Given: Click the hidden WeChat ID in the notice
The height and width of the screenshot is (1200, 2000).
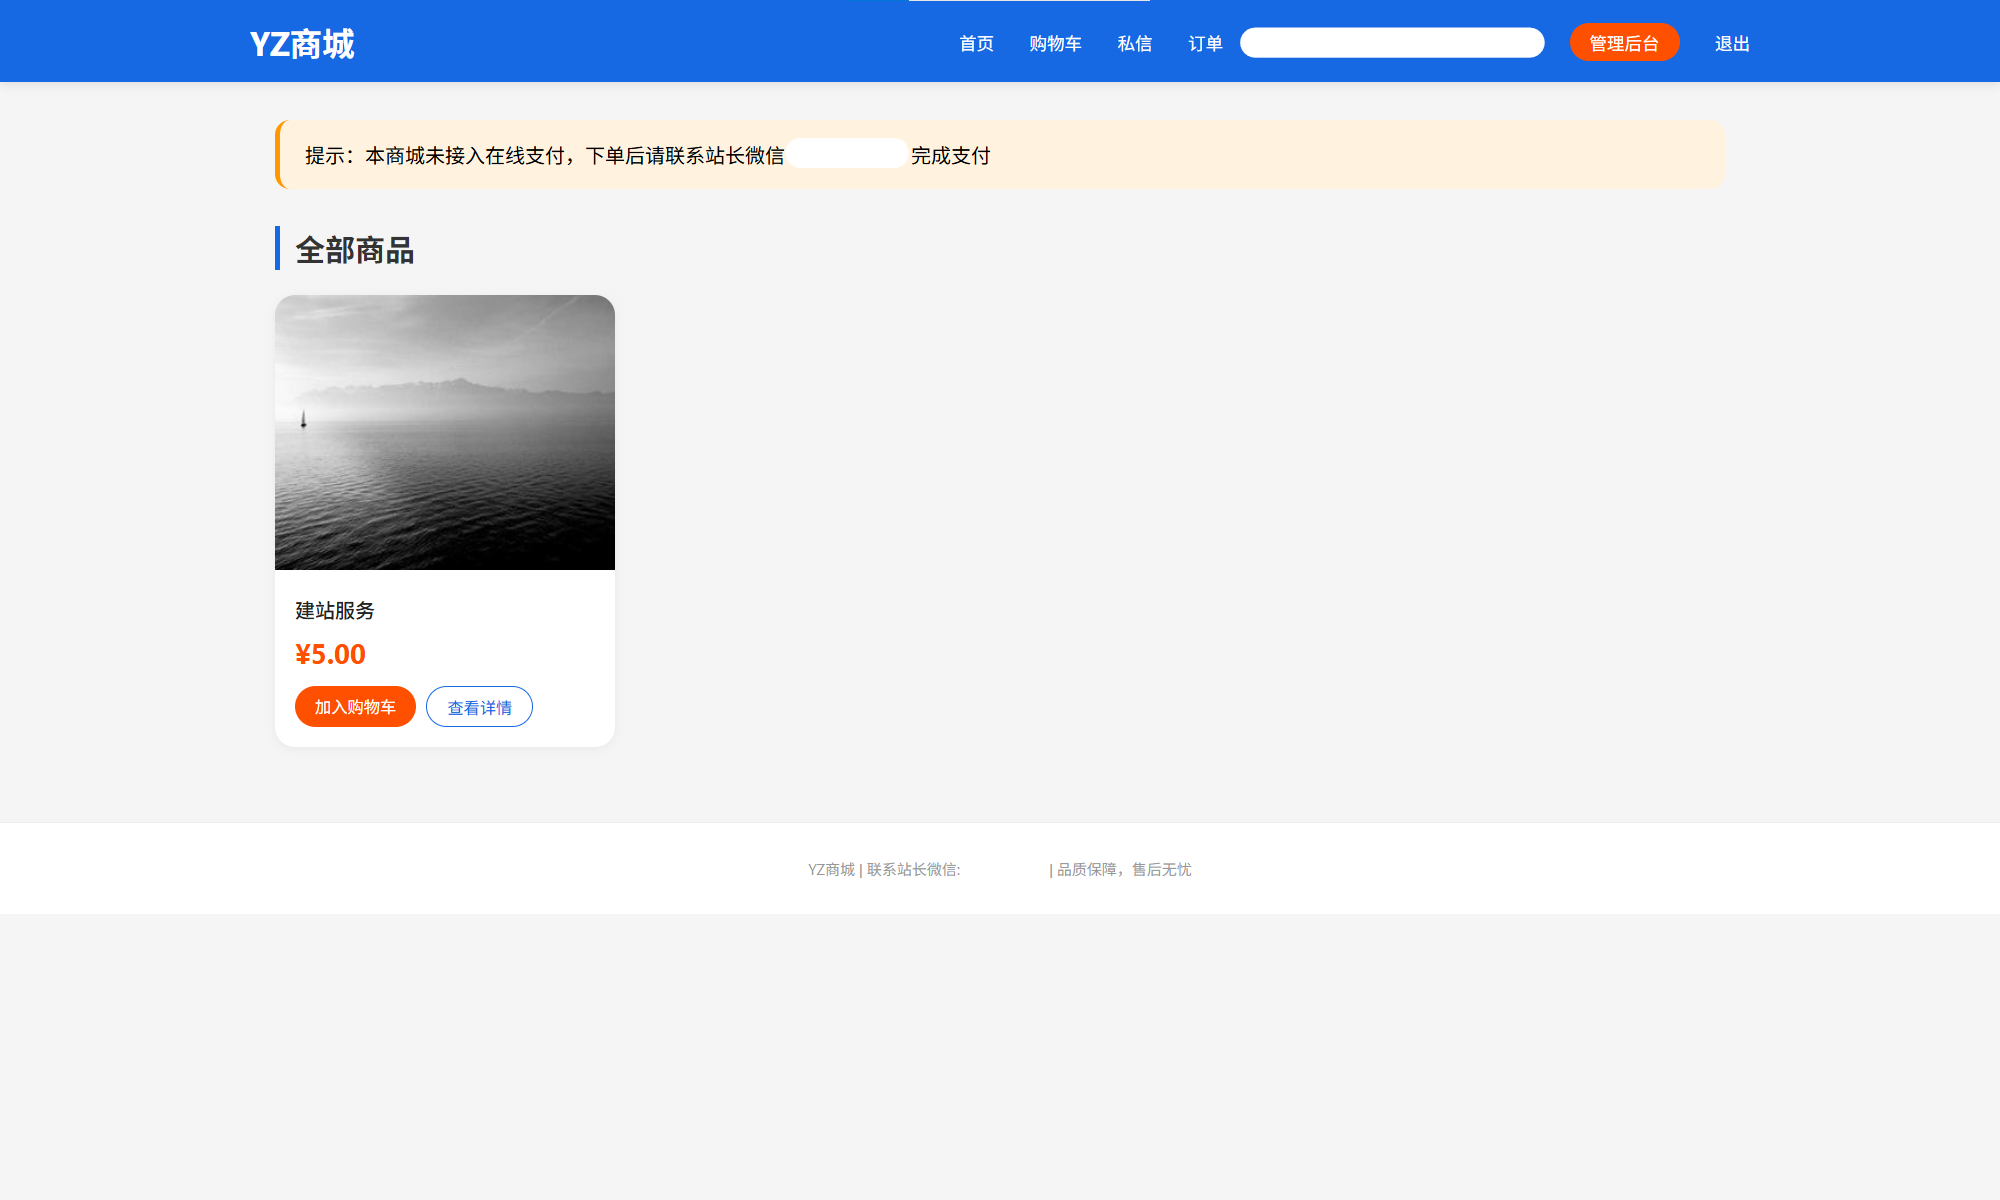Looking at the screenshot, I should point(847,154).
